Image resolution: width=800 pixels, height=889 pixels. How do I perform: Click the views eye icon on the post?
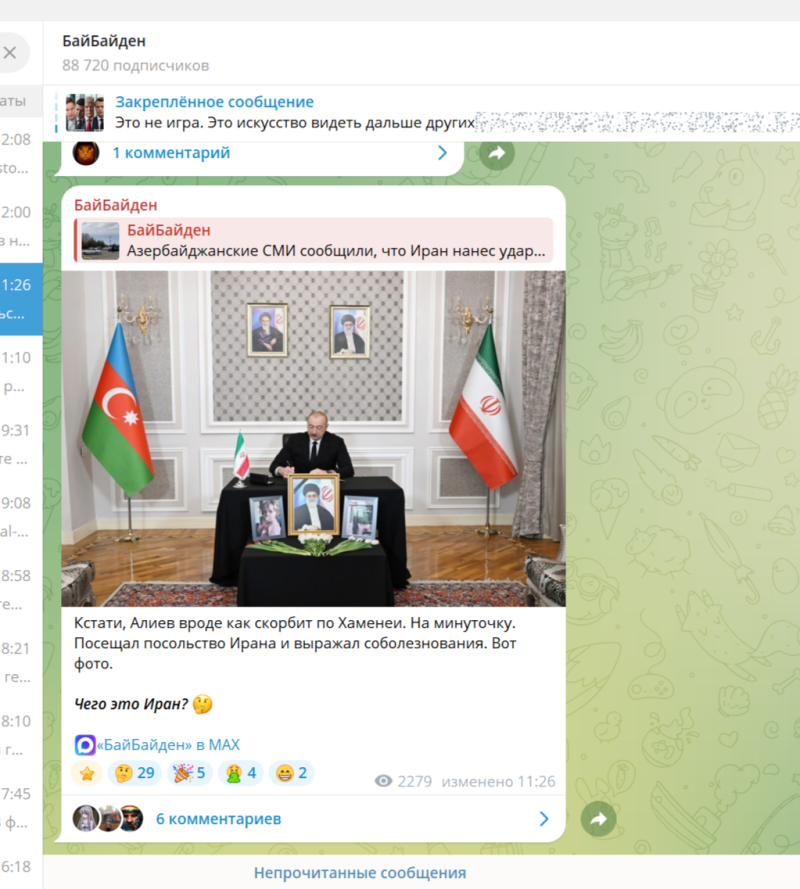click(x=383, y=781)
